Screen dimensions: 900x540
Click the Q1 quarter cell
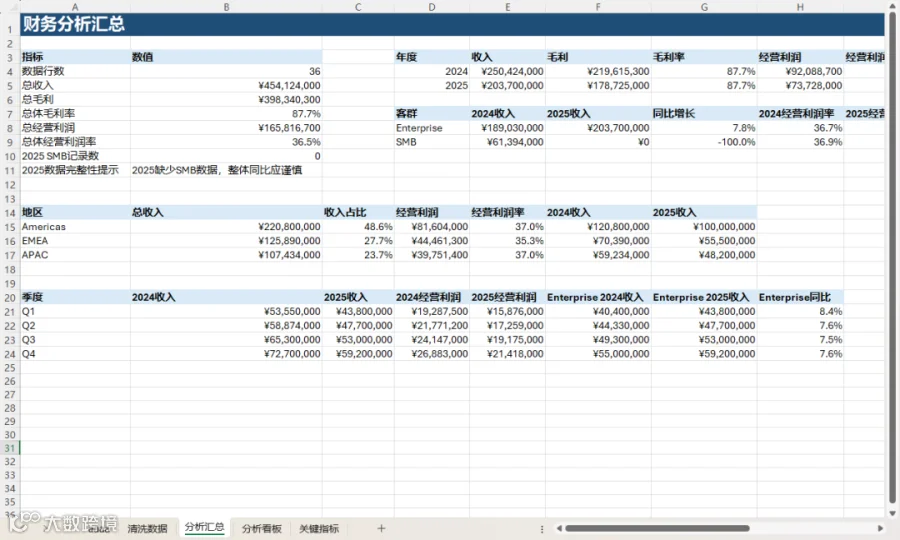(x=75, y=311)
